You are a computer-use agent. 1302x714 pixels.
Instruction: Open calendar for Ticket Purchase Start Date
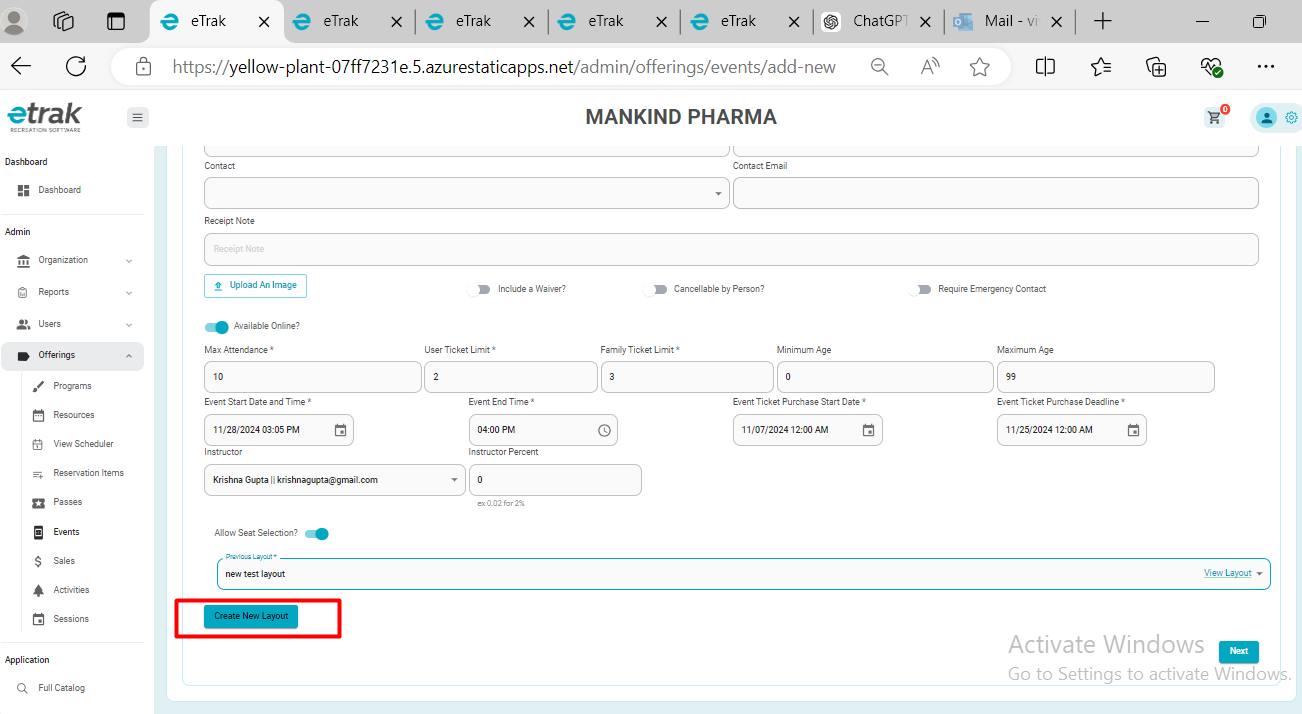(868, 430)
